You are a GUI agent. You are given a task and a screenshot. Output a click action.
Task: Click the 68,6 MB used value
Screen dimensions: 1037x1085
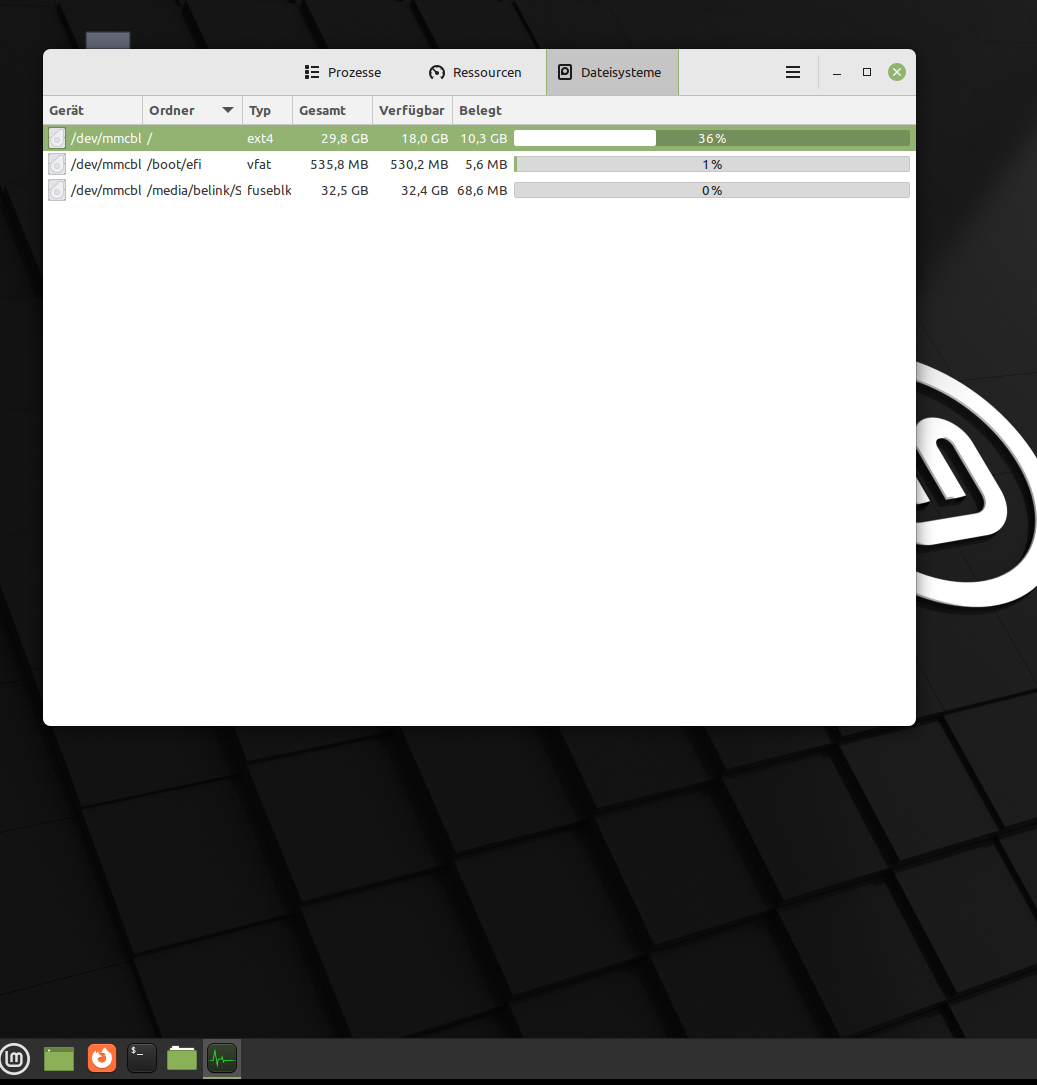pos(482,190)
